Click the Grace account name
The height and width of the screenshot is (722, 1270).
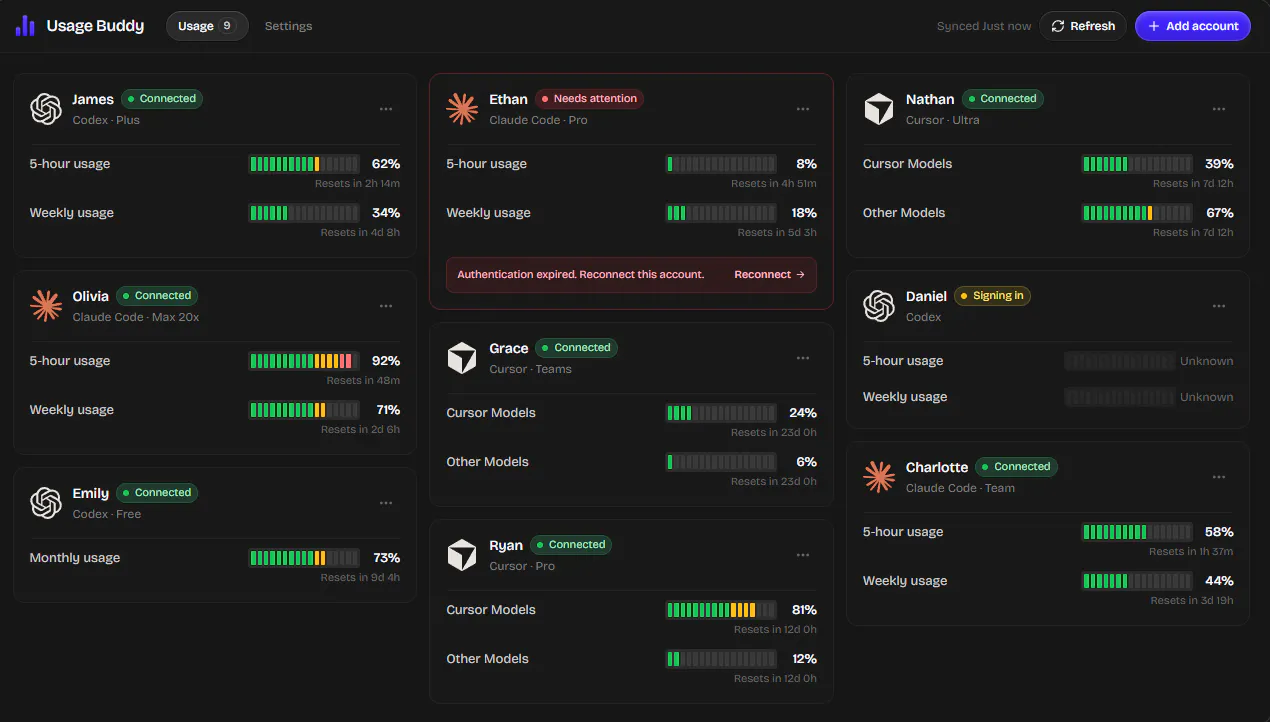(509, 348)
